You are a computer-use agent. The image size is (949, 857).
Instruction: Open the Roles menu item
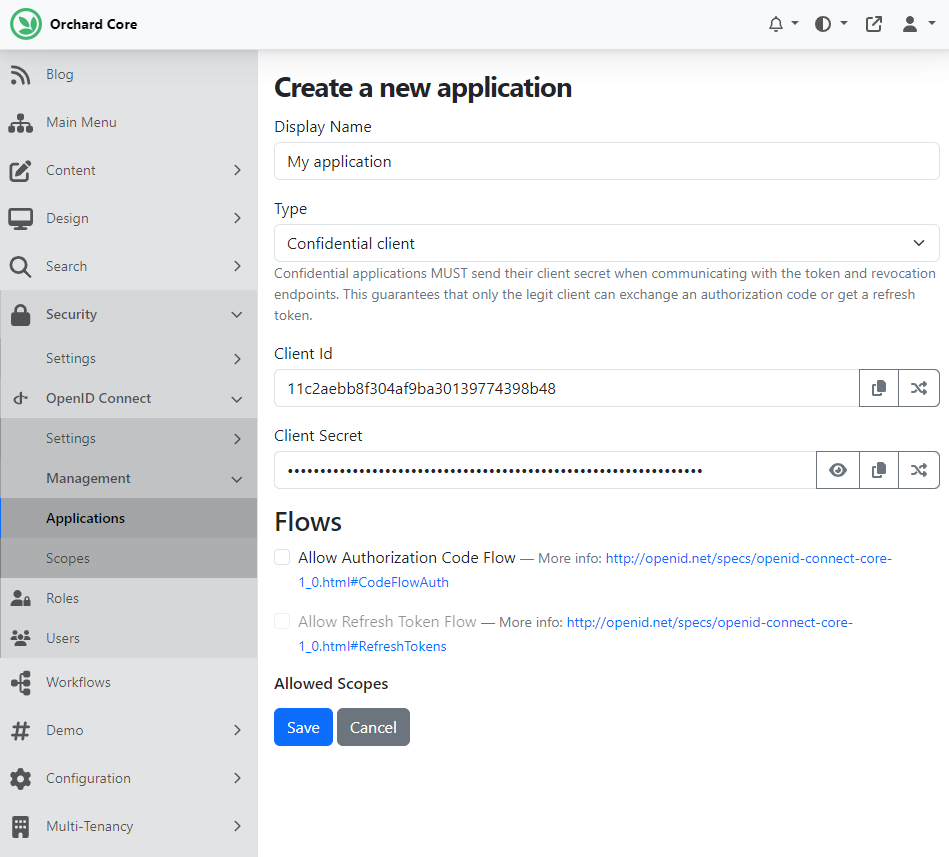129,598
